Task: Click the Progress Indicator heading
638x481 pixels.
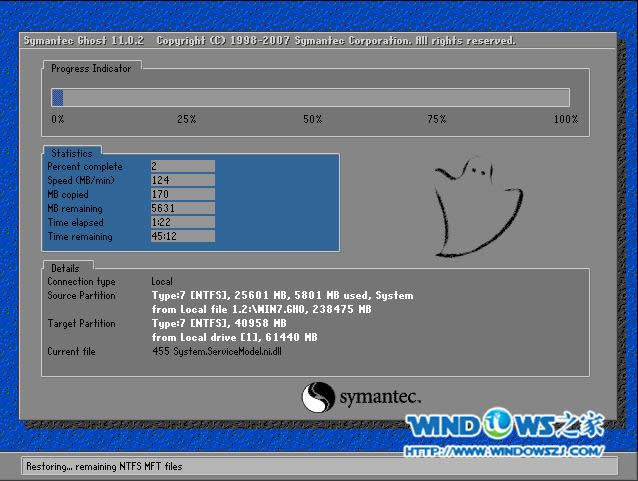Action: click(90, 68)
